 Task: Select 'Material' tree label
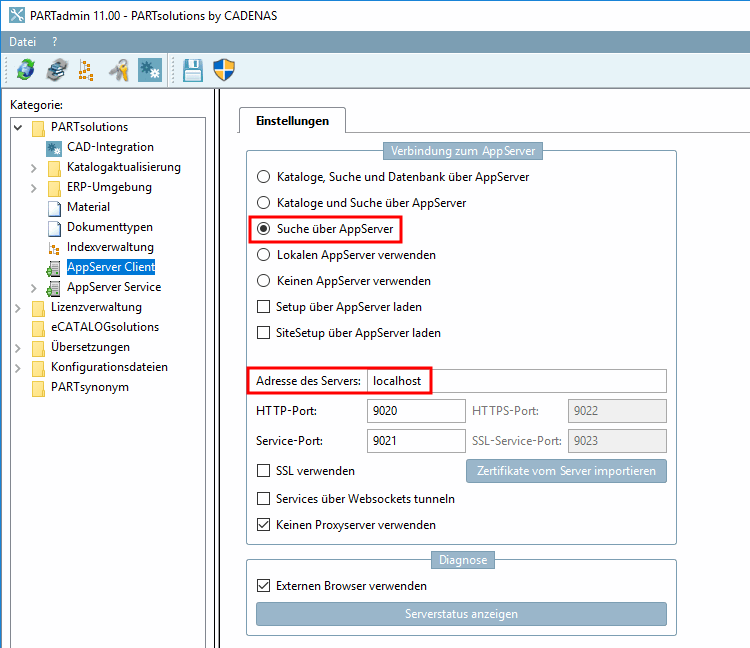[x=88, y=207]
